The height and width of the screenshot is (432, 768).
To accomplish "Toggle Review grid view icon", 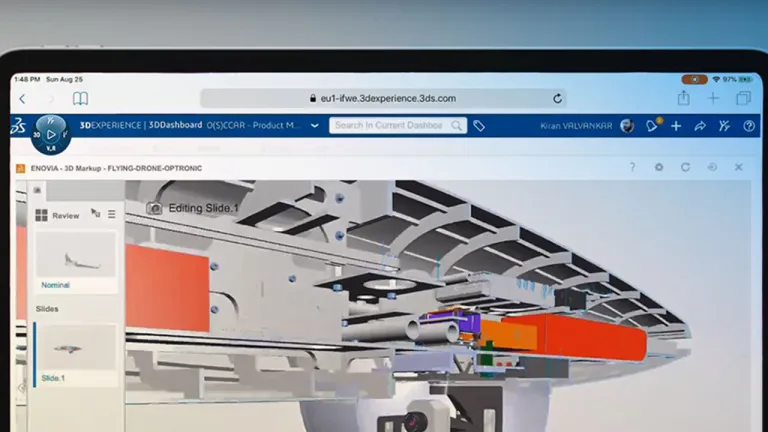I will coord(42,215).
